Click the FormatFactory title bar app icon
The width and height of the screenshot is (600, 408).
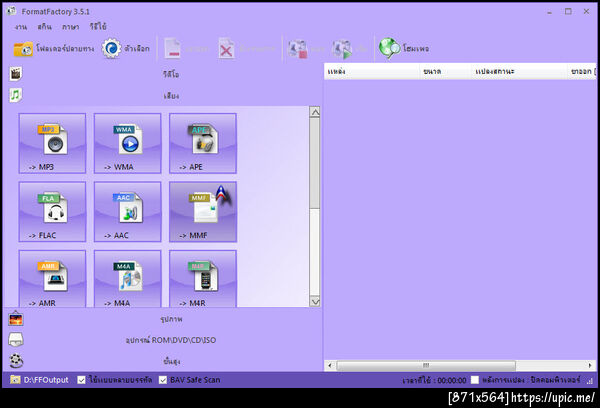coord(11,11)
